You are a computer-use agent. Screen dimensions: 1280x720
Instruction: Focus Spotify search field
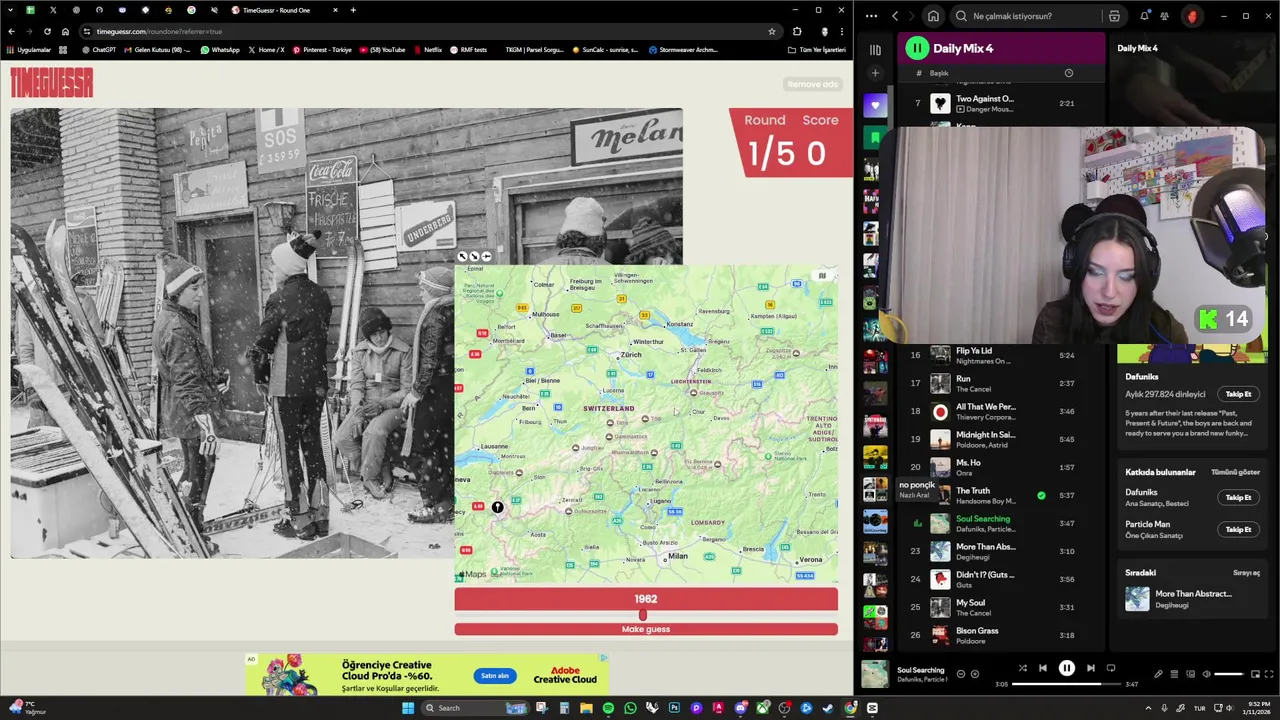(1028, 16)
